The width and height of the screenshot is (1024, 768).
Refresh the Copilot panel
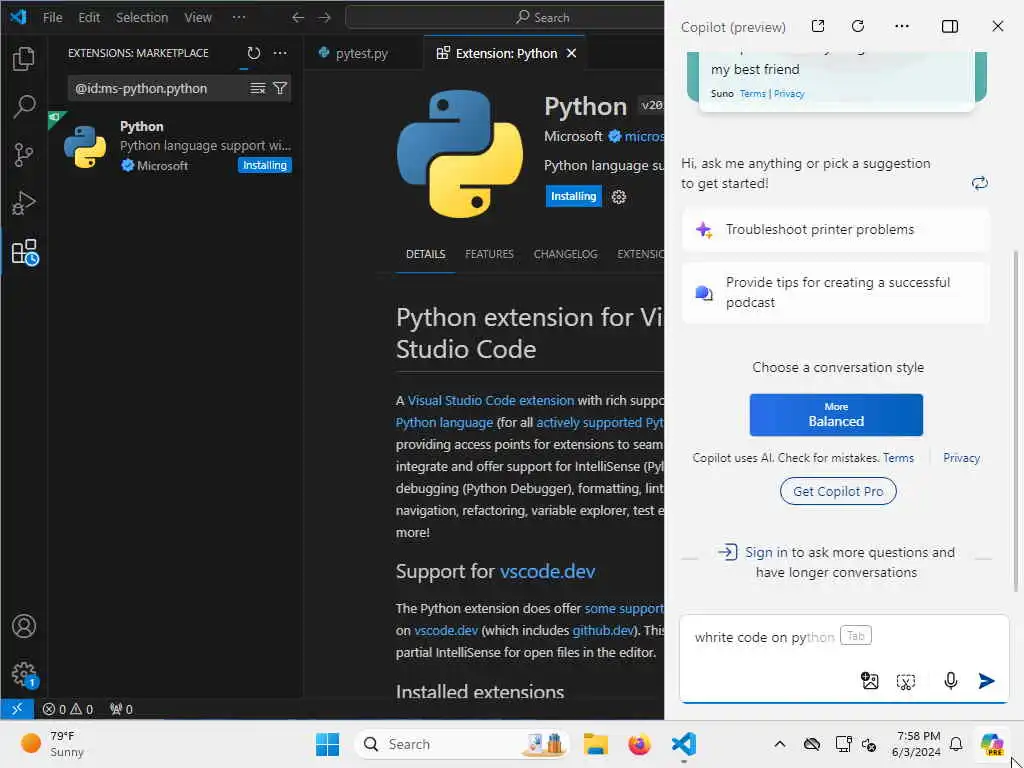[858, 26]
